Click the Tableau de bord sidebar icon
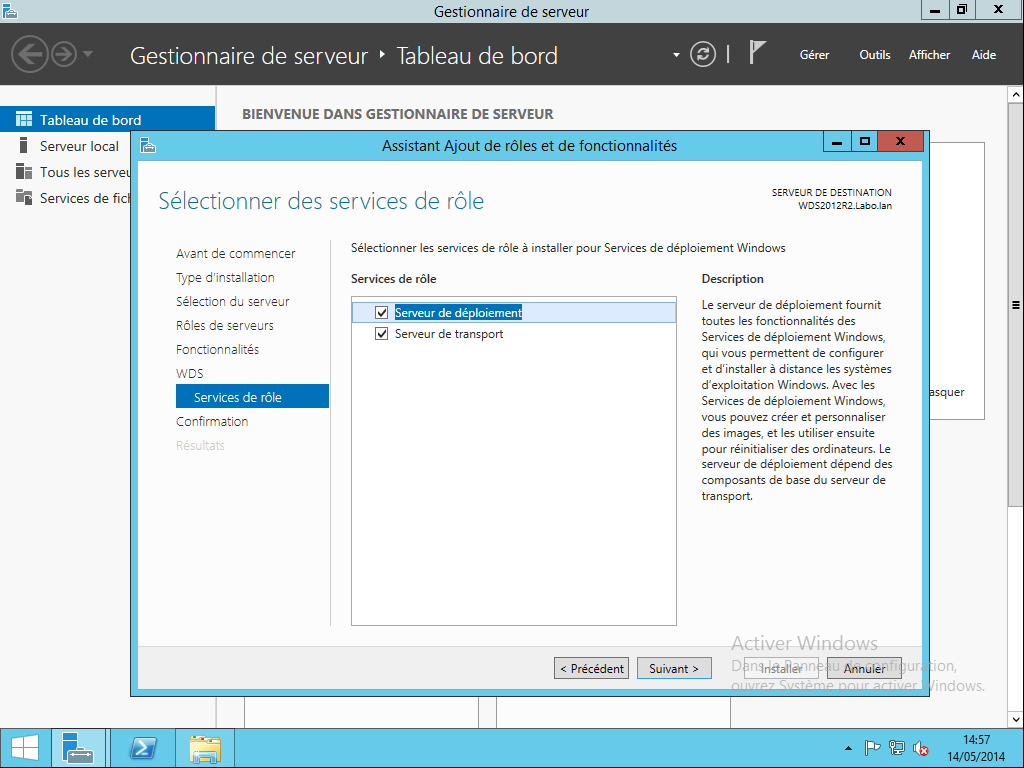The image size is (1024, 768). [24, 119]
